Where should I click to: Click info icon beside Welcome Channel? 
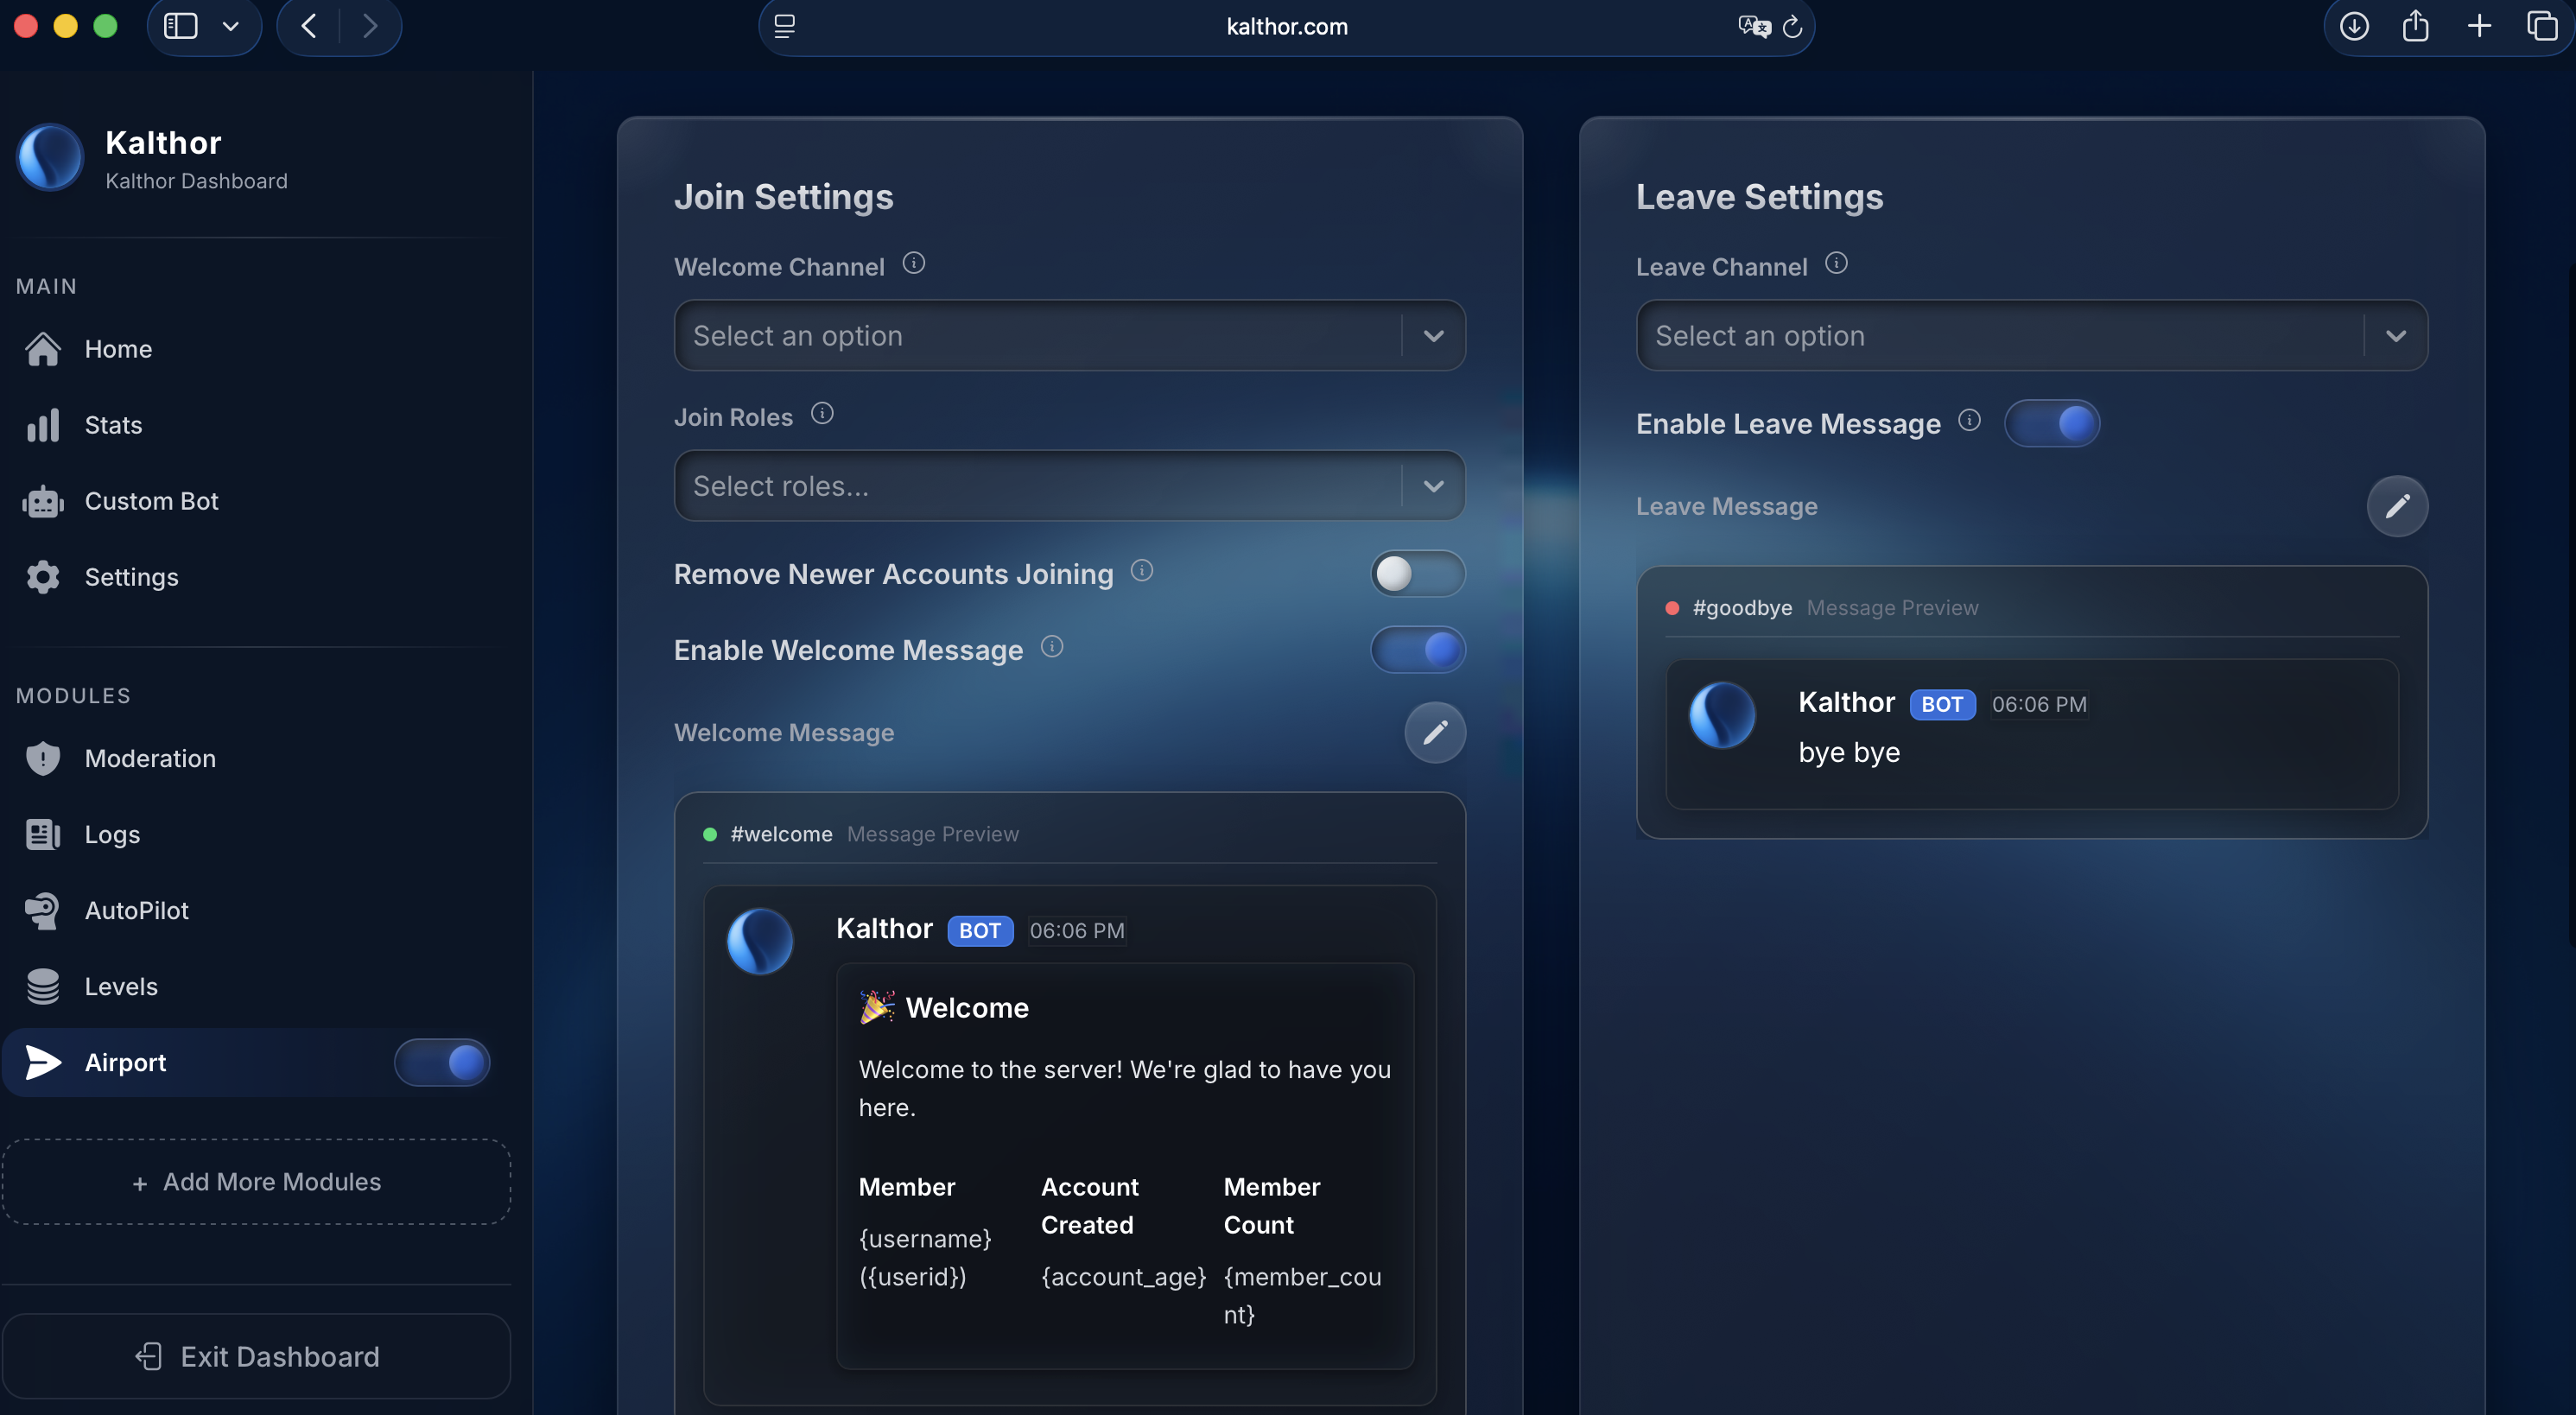tap(913, 263)
